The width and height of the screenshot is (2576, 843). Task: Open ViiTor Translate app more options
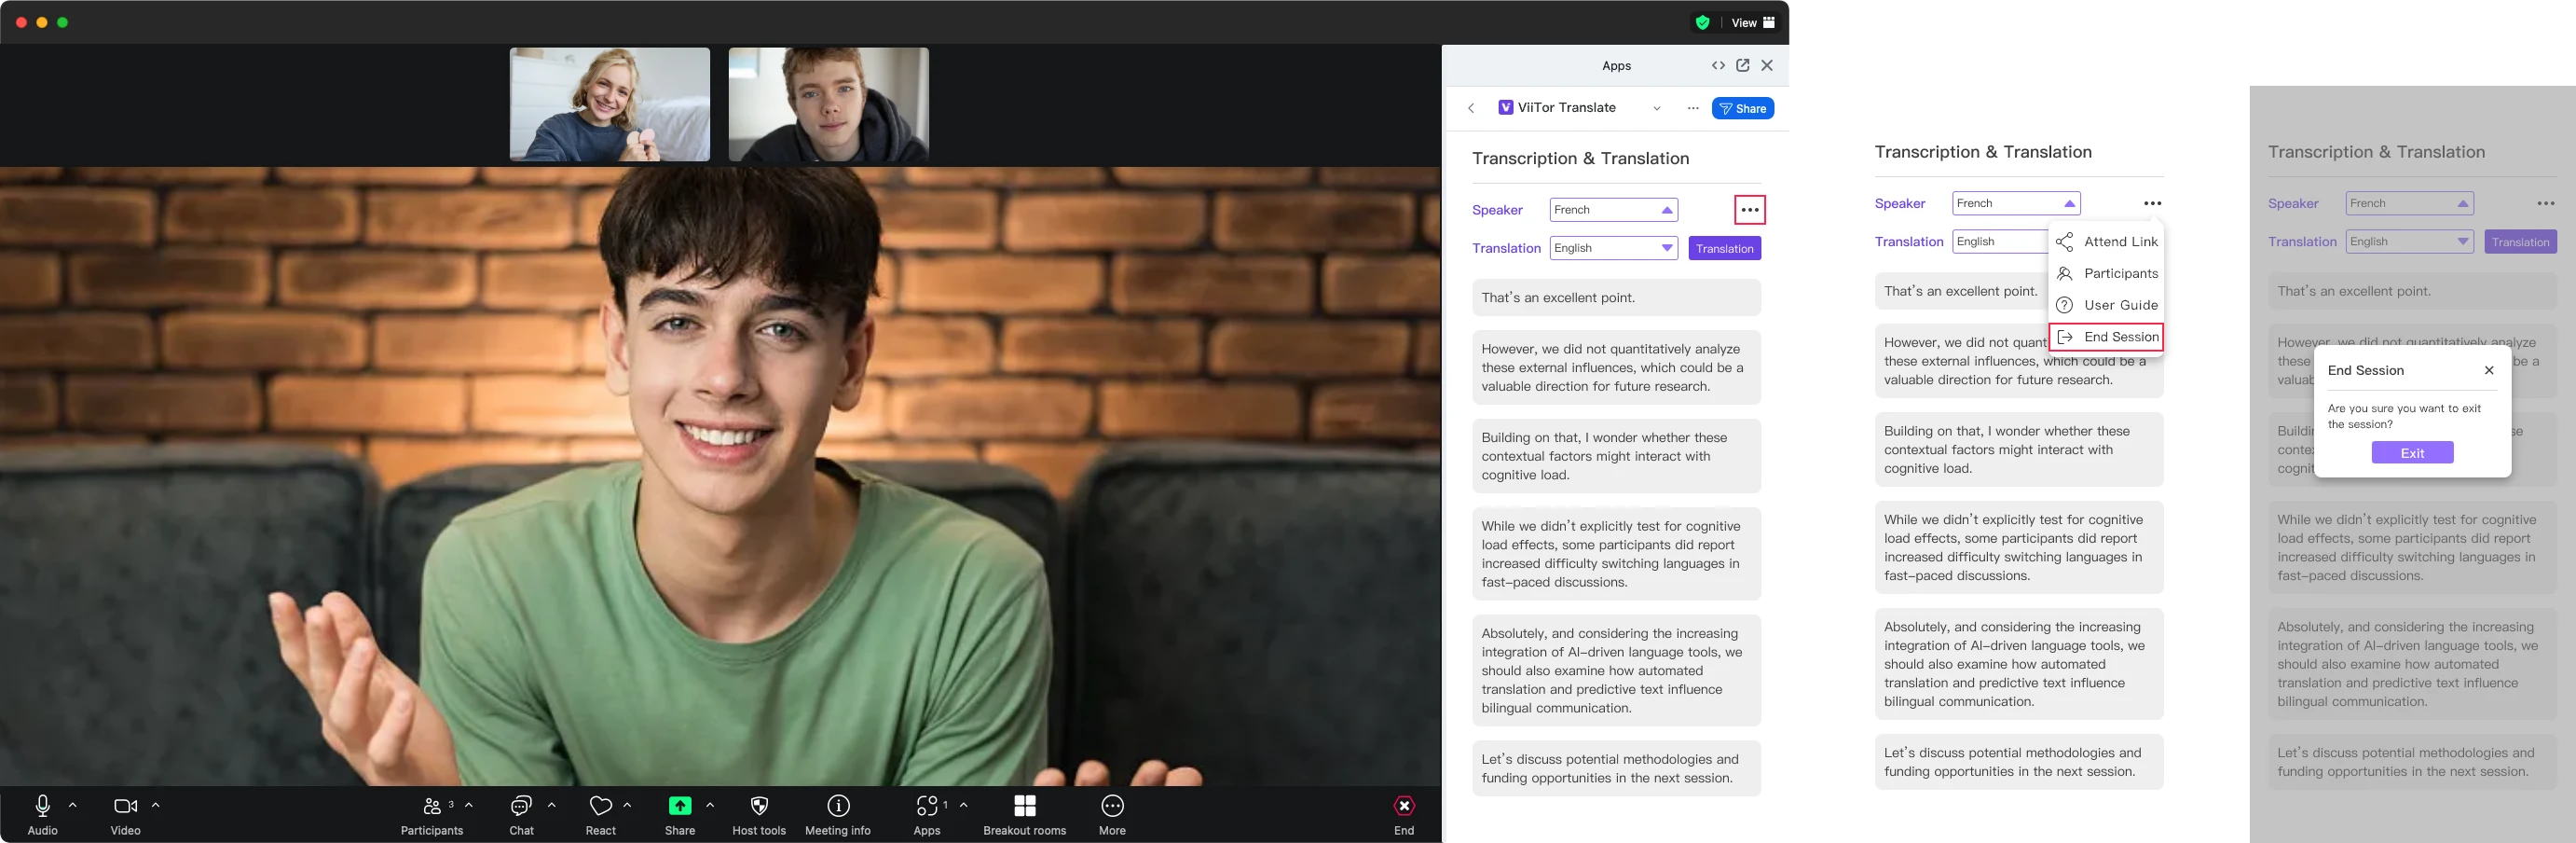click(x=1693, y=108)
